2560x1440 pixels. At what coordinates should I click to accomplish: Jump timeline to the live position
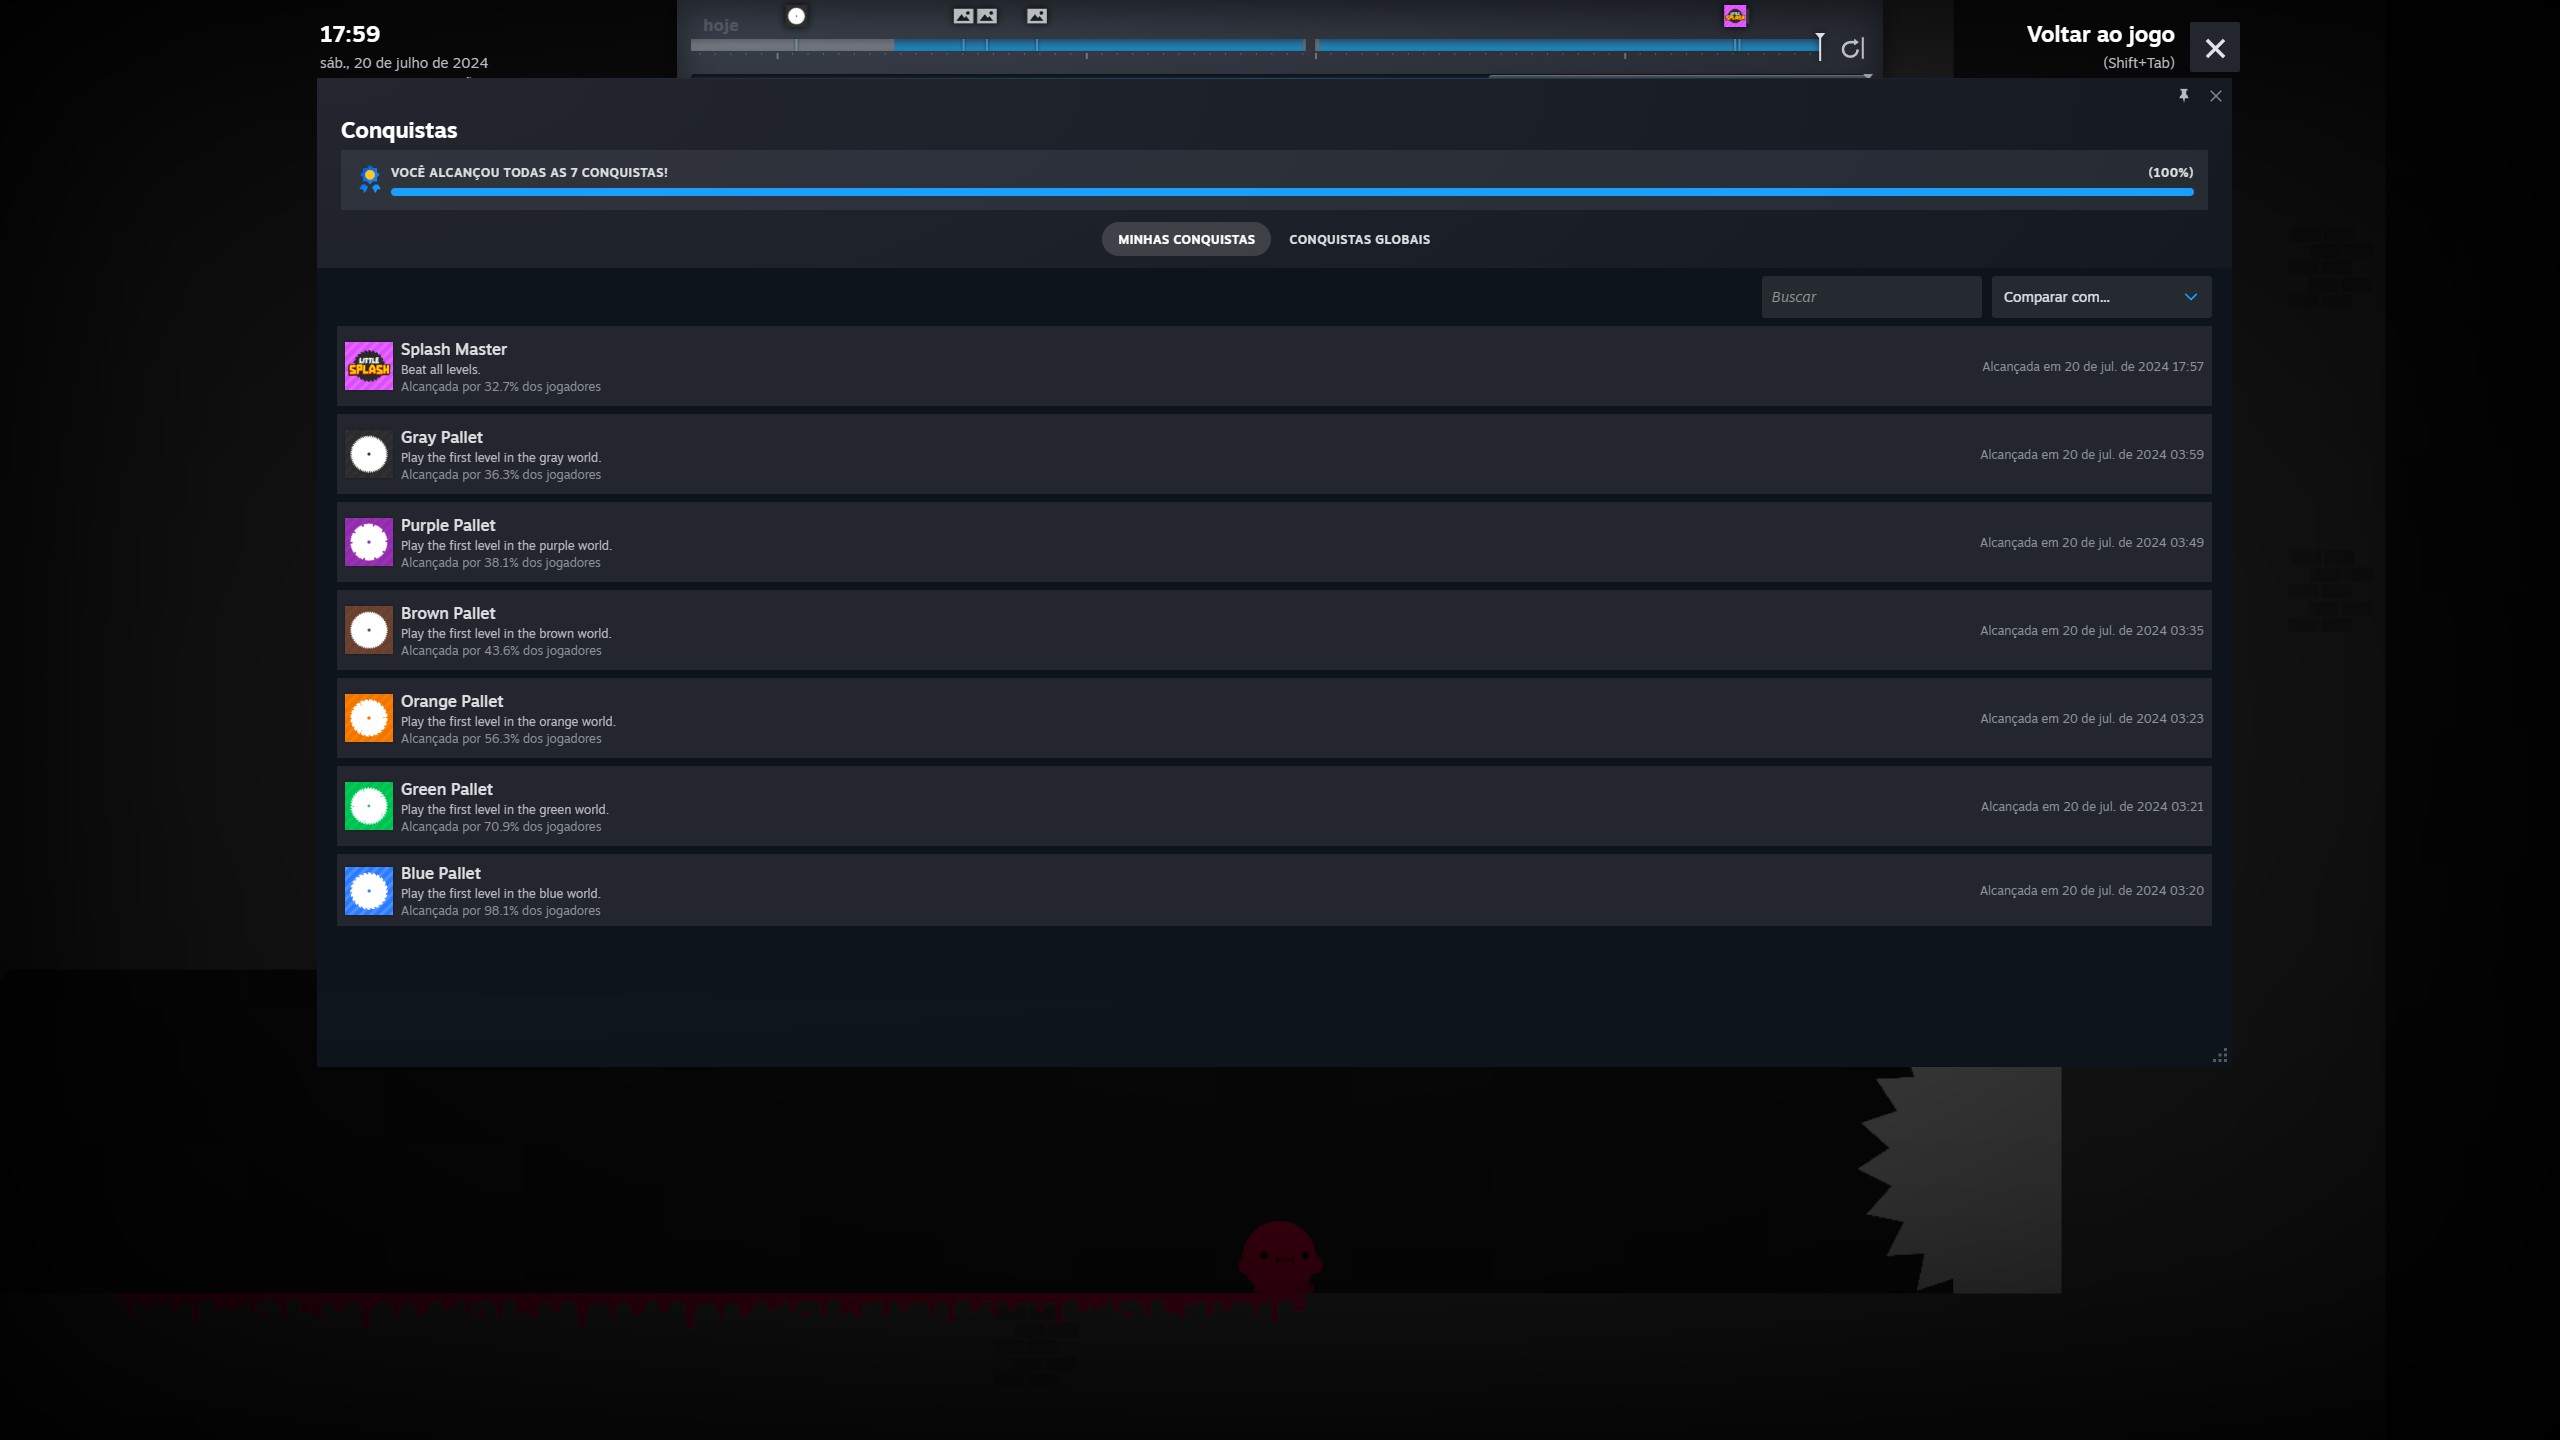(x=1852, y=48)
